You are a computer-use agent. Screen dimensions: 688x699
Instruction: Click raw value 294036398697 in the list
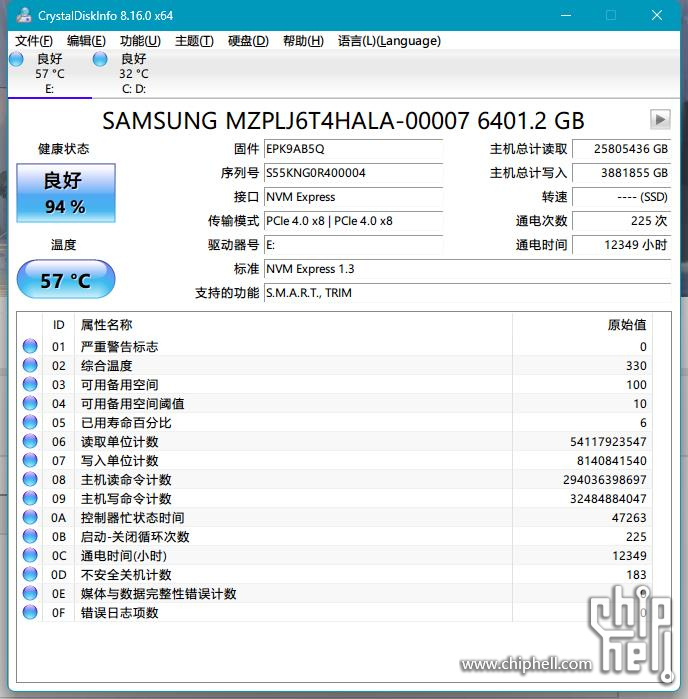[605, 480]
